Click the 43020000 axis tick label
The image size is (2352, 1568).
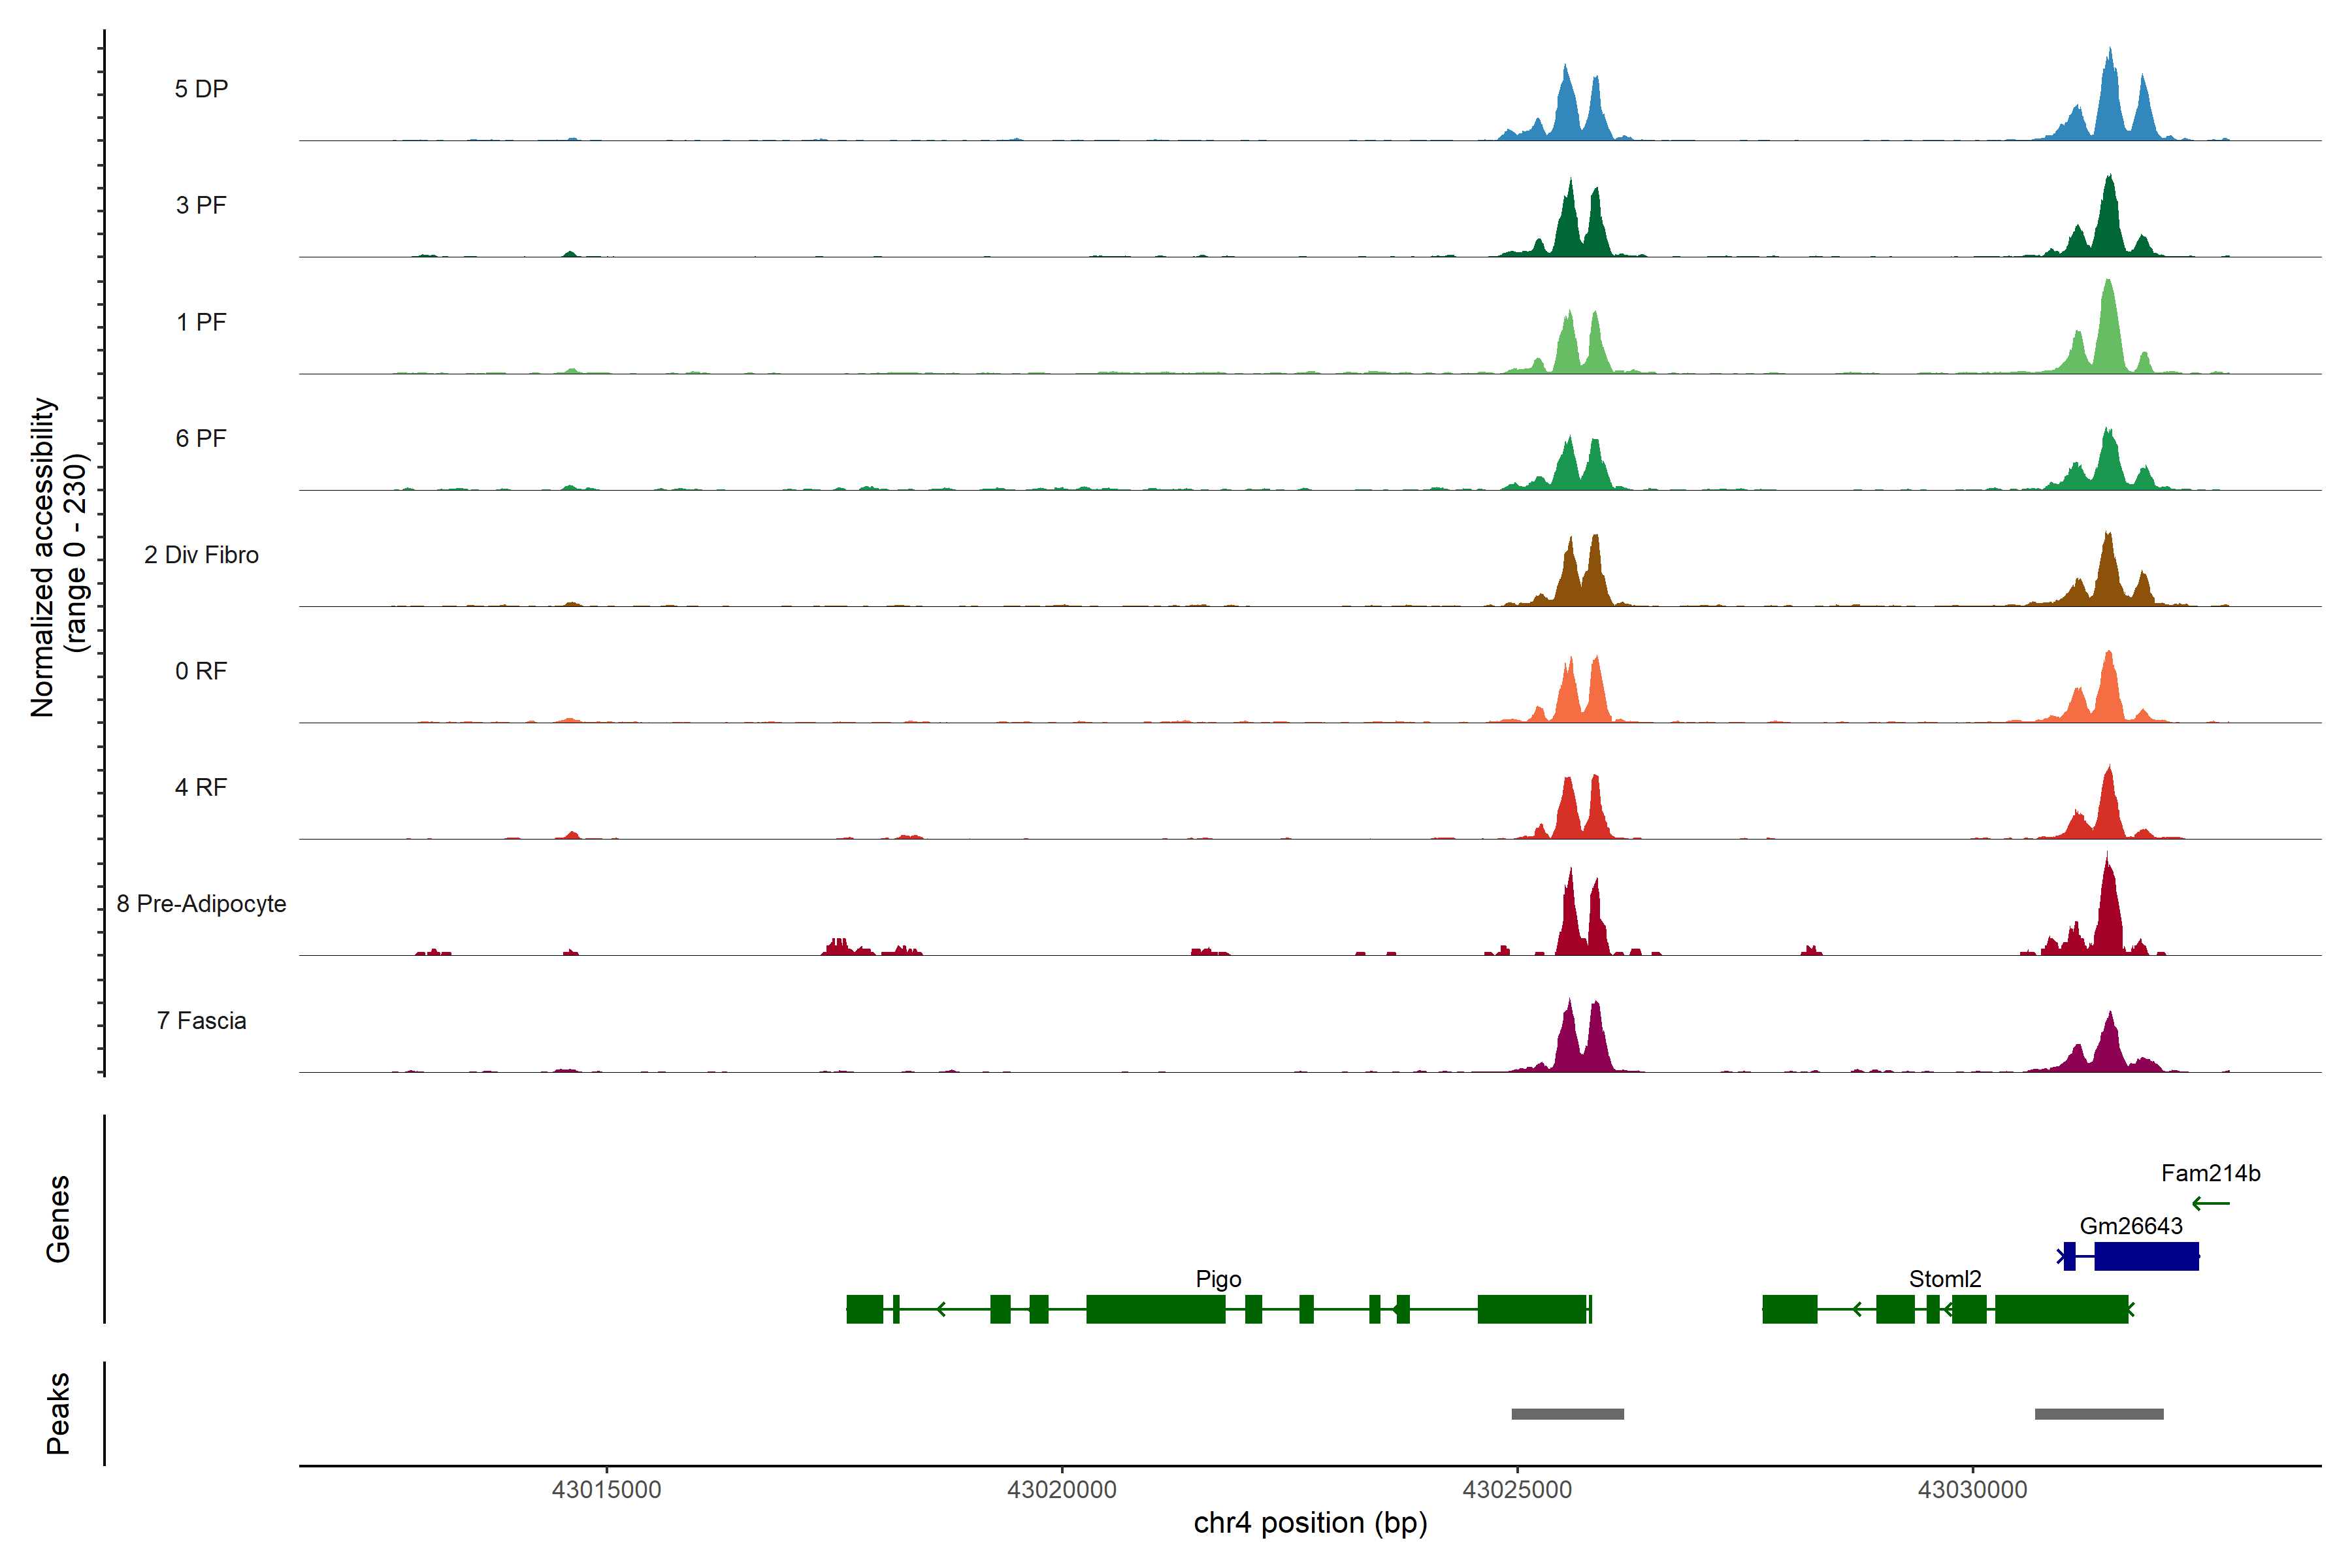(x=1061, y=1489)
